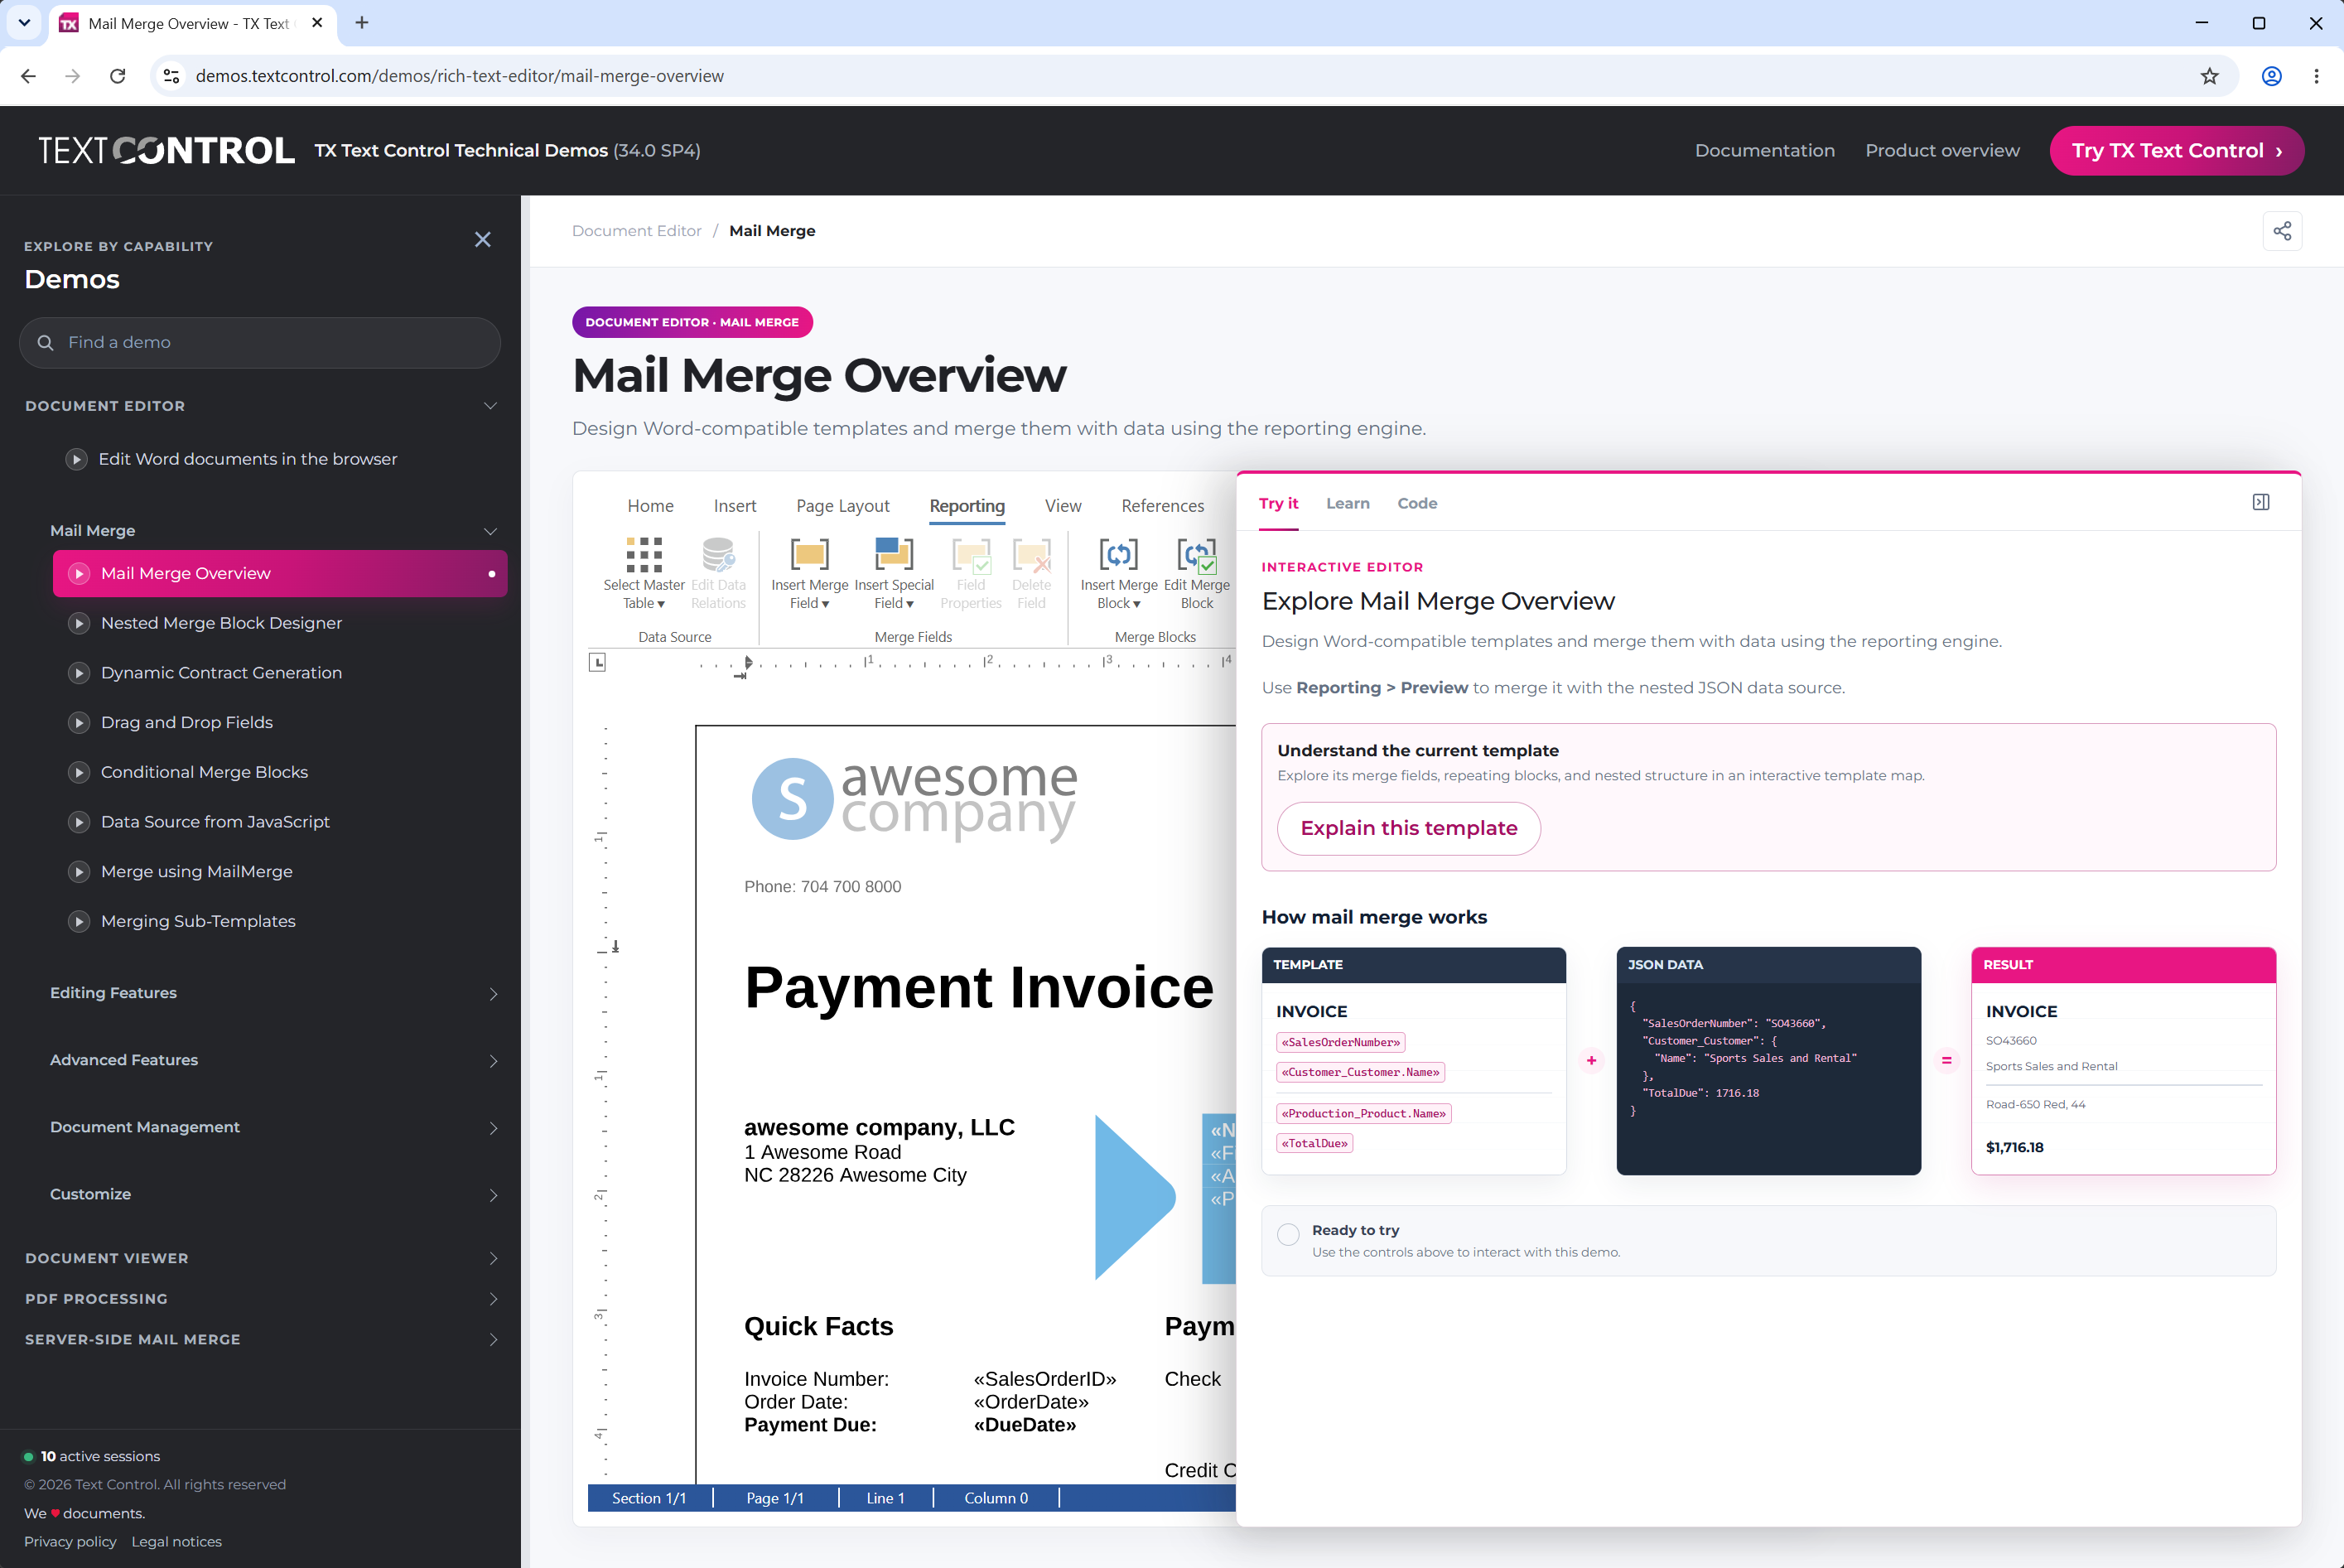Expand the PDF PROCESSING section
This screenshot has width=2344, height=1568.
(x=493, y=1299)
